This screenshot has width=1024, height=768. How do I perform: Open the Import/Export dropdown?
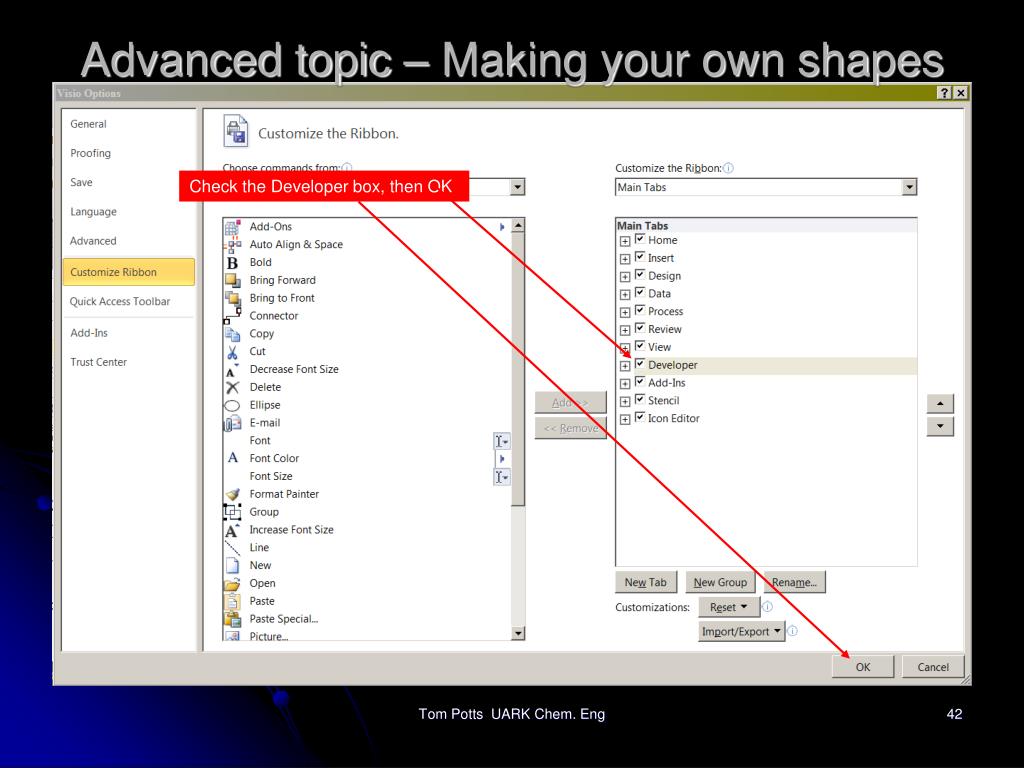741,632
